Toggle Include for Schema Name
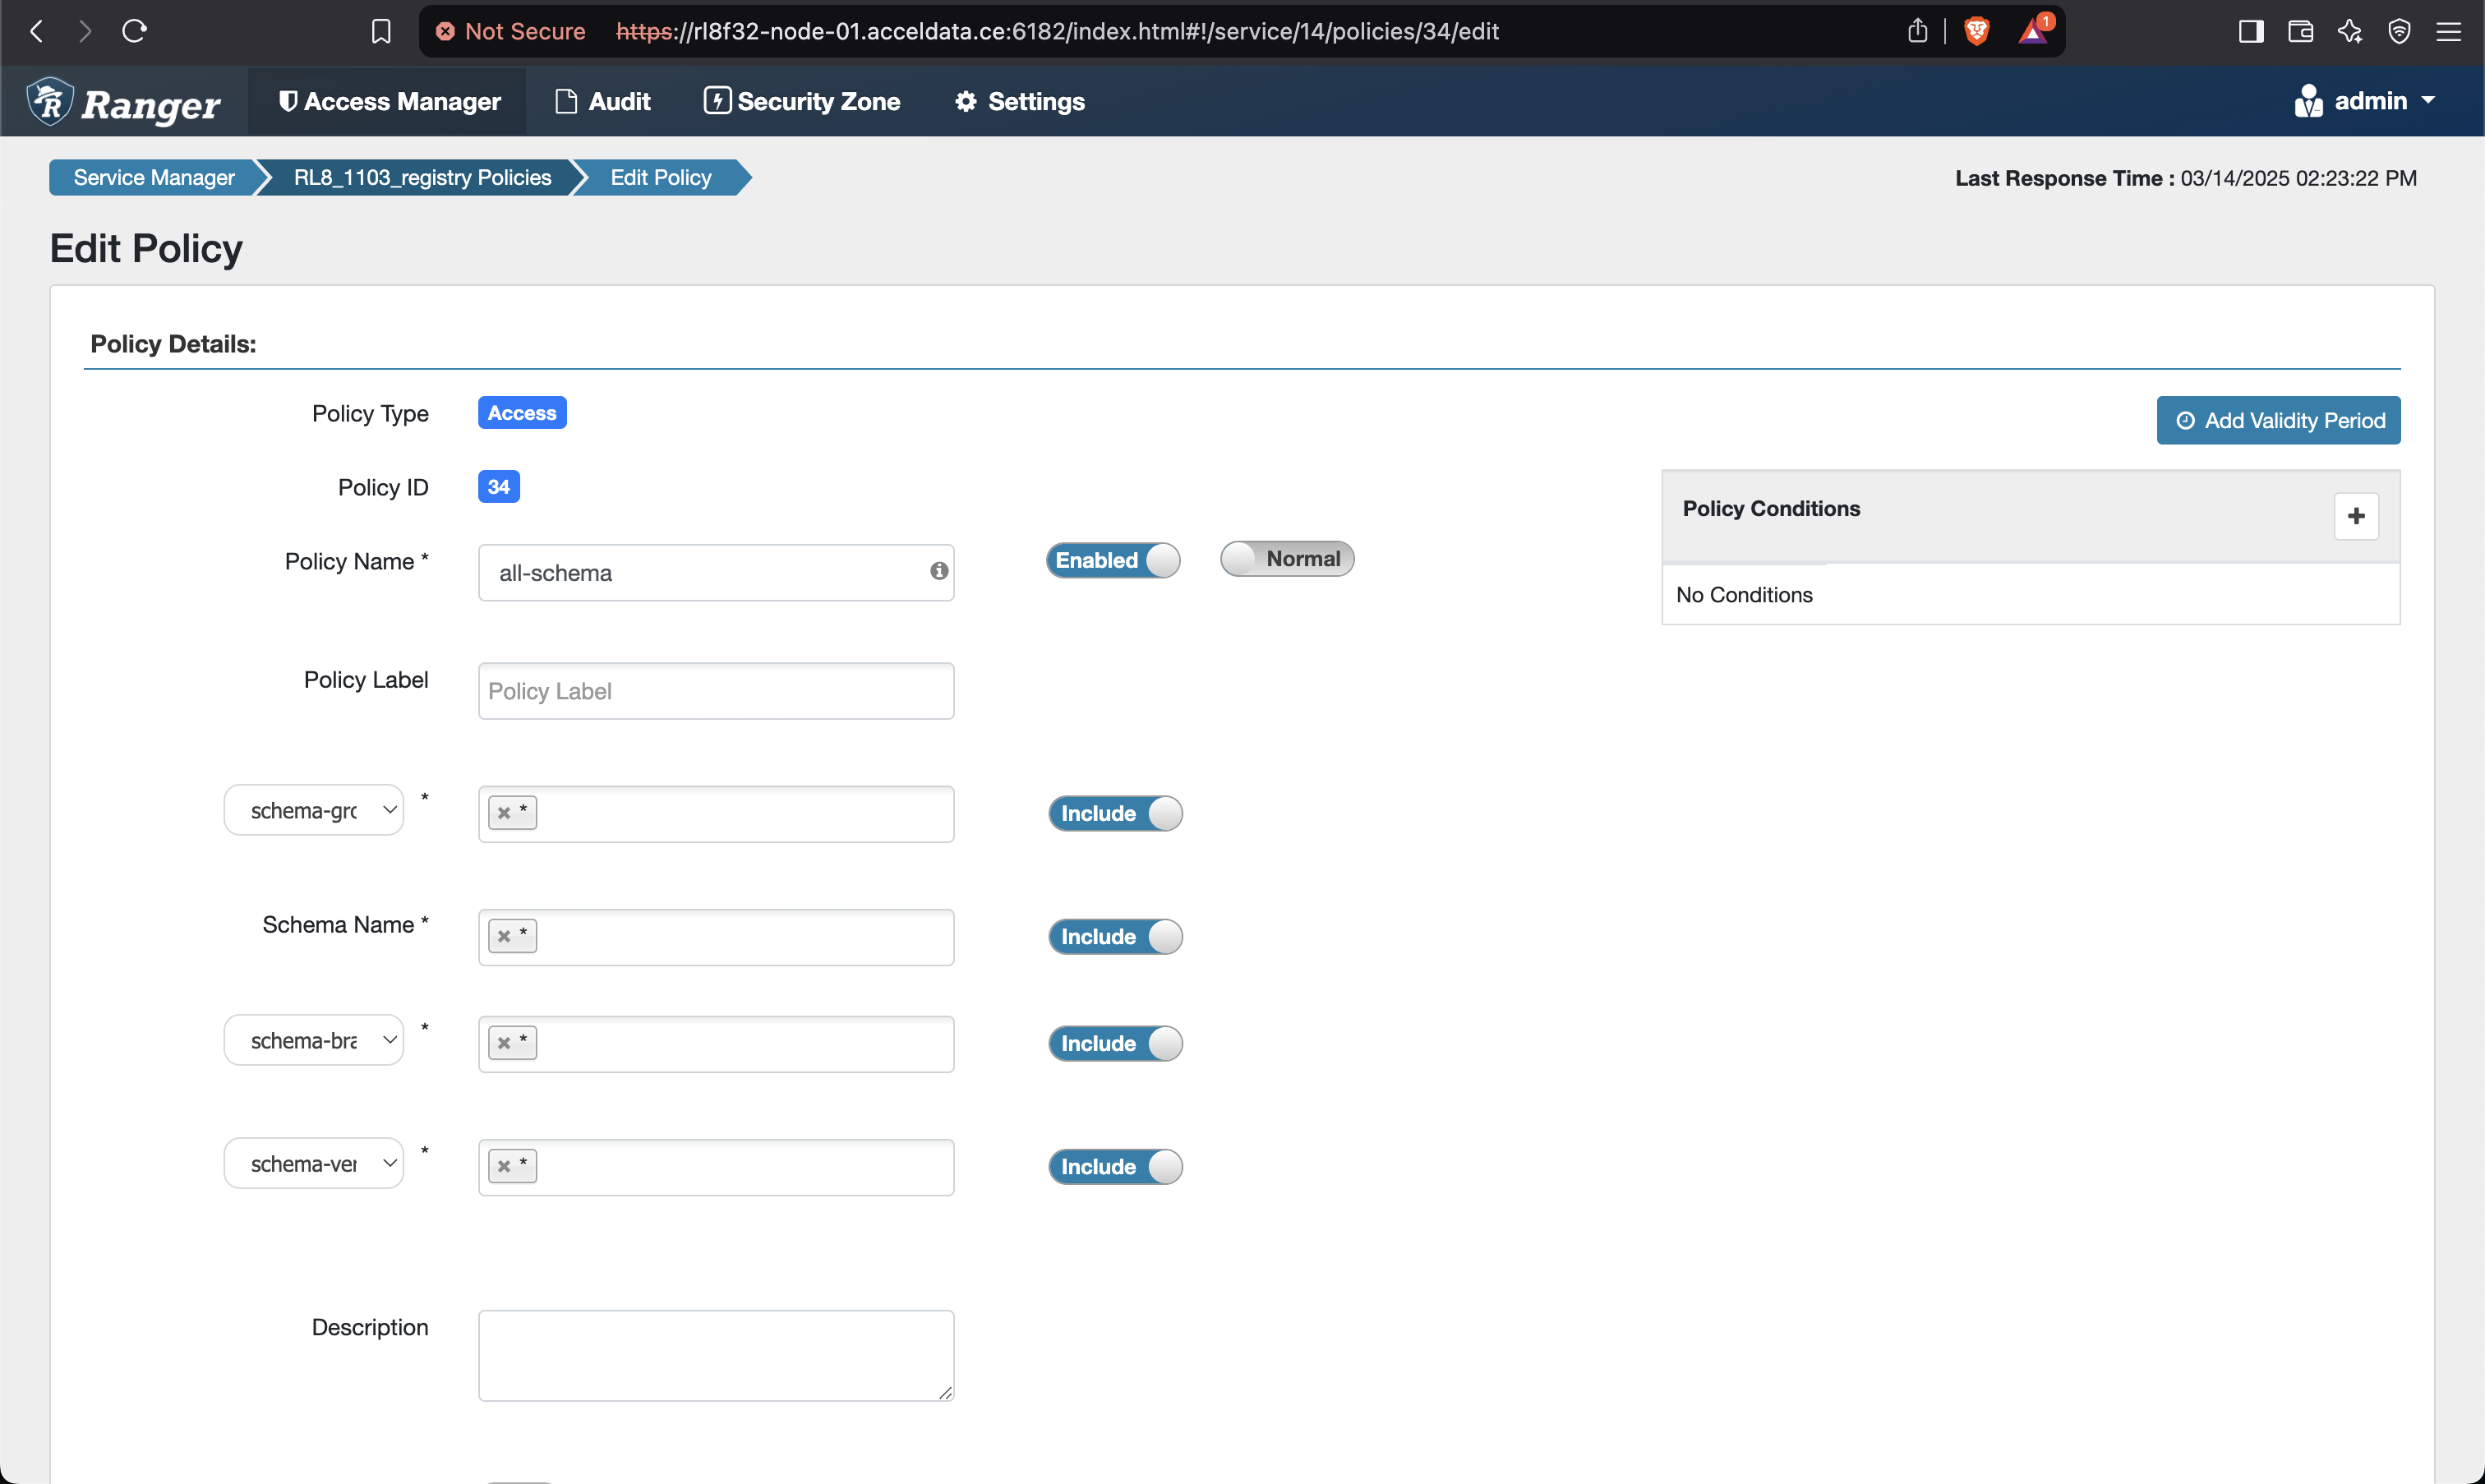 (1115, 936)
